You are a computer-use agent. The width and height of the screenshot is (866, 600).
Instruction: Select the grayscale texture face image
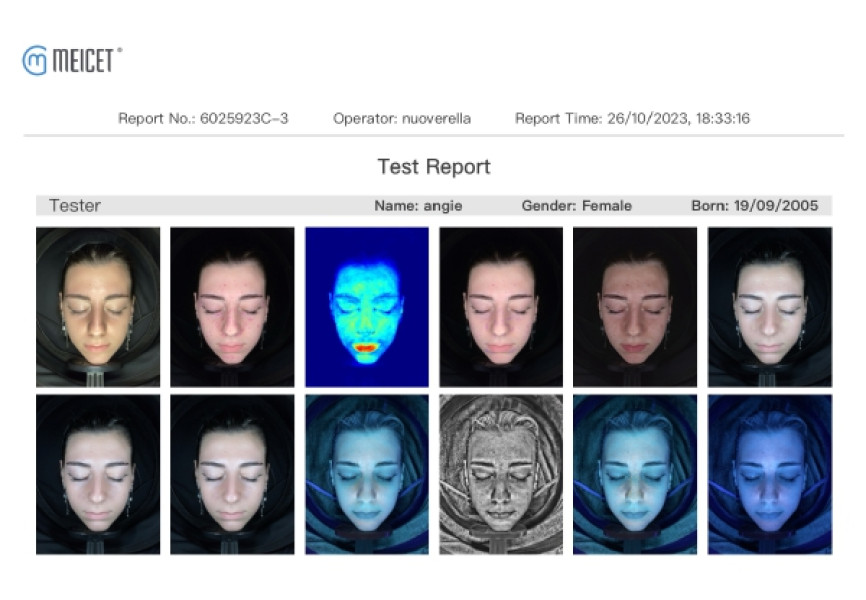pyautogui.click(x=501, y=474)
